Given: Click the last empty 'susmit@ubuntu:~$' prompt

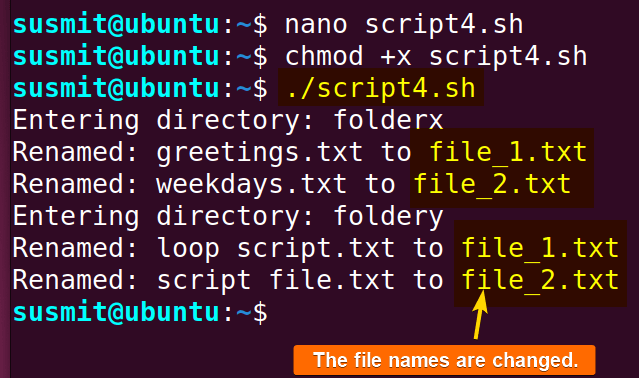Looking at the screenshot, I should click(x=140, y=313).
